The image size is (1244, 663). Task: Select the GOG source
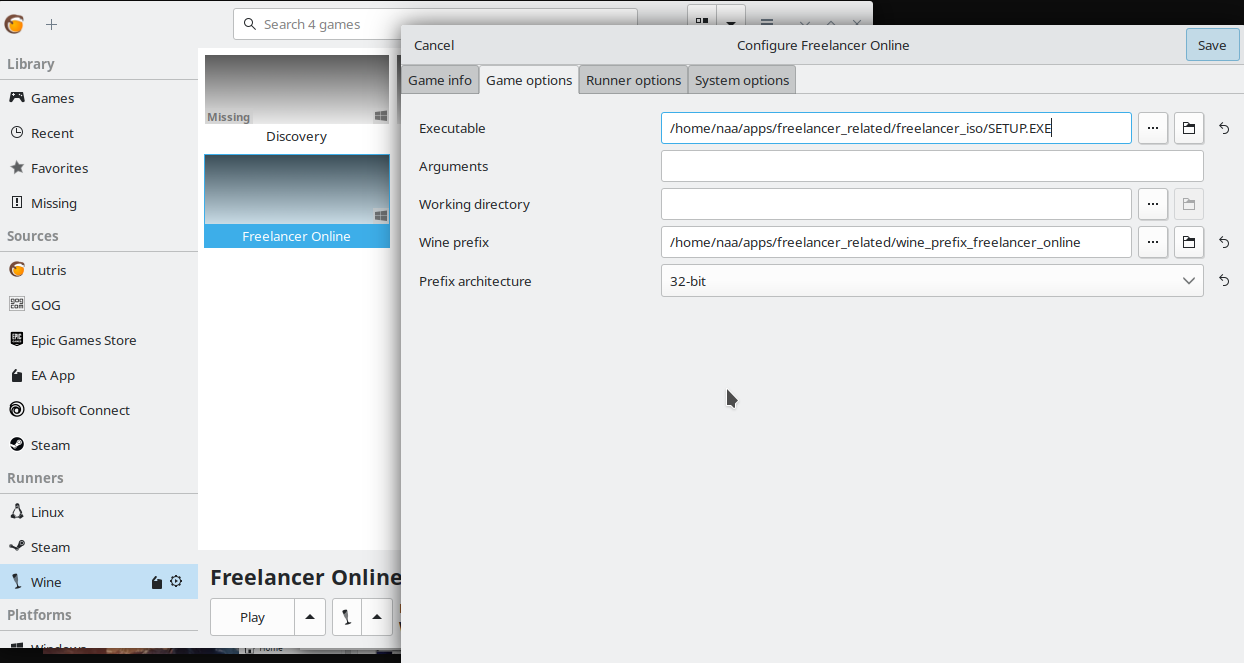pyautogui.click(x=99, y=305)
